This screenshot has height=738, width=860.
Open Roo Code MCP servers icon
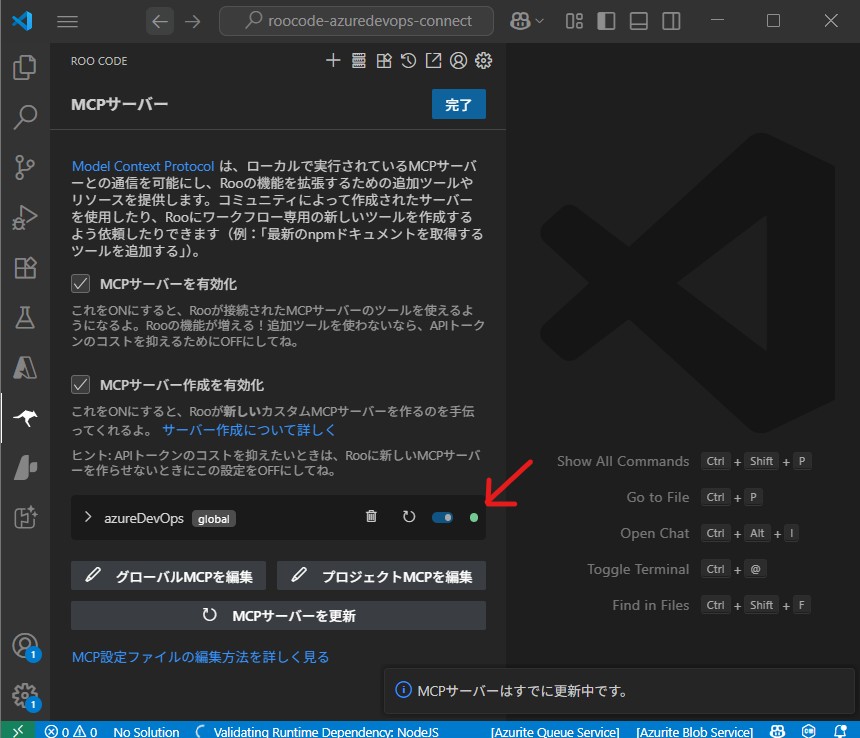(359, 60)
